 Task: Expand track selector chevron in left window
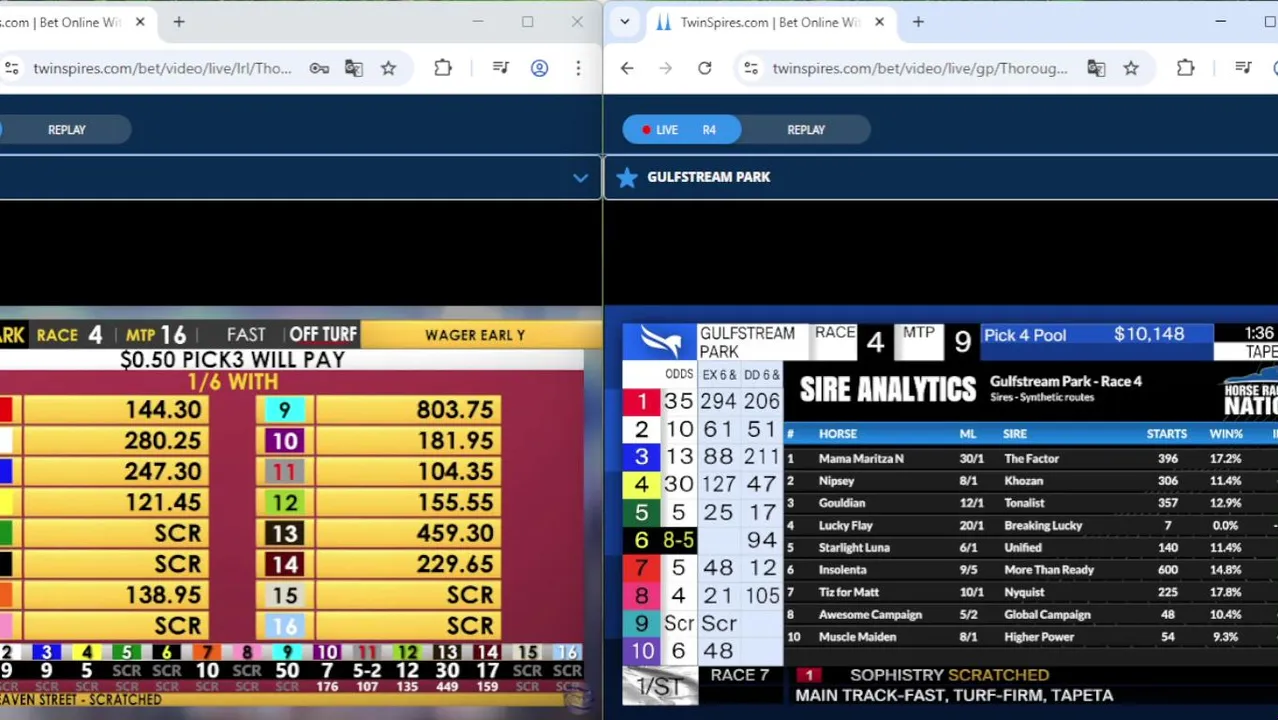coord(580,178)
